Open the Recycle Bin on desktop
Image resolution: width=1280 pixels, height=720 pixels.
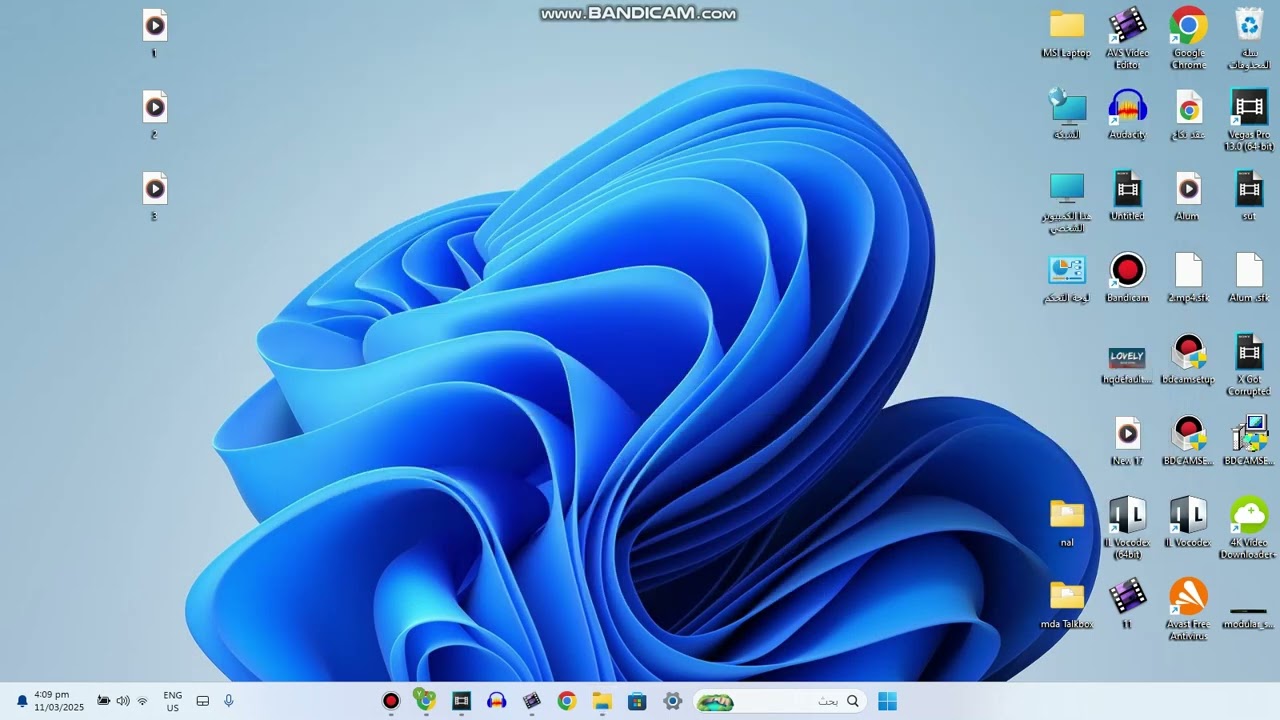1249,38
